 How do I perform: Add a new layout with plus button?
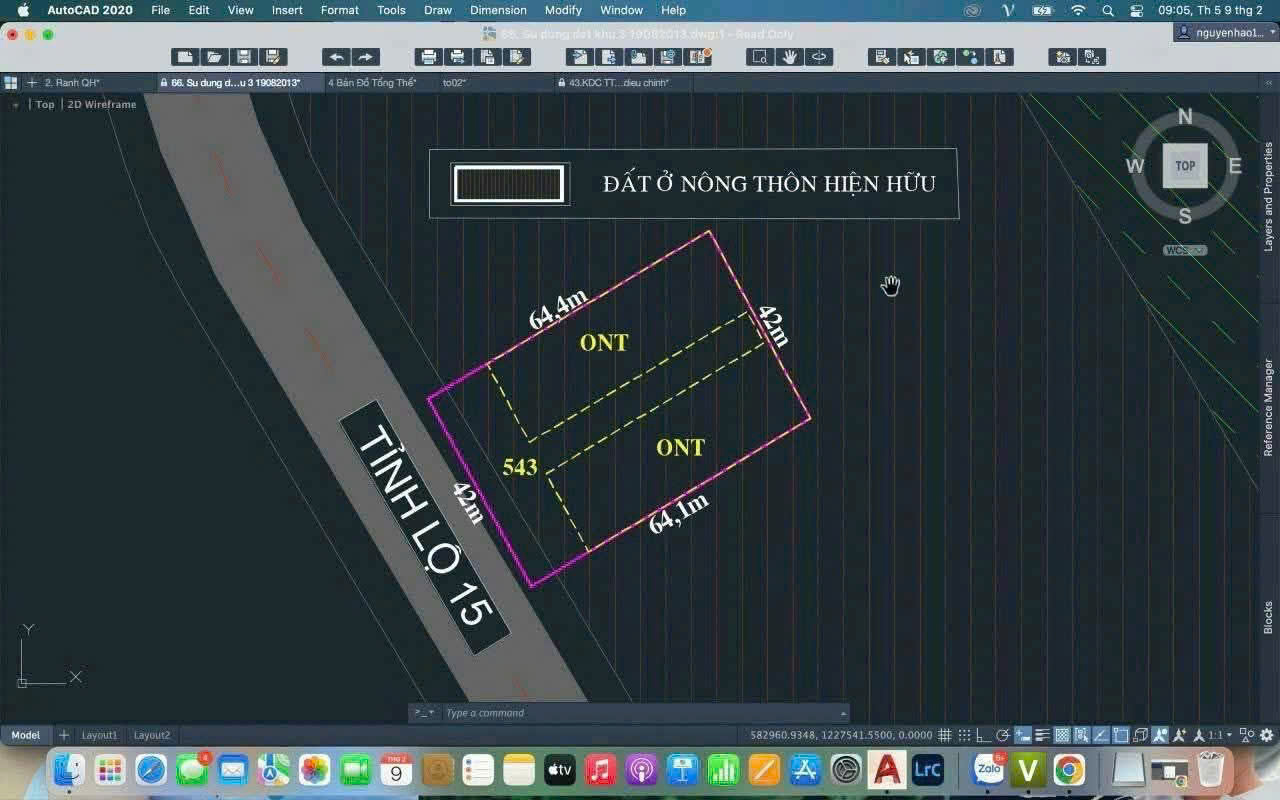pos(64,735)
